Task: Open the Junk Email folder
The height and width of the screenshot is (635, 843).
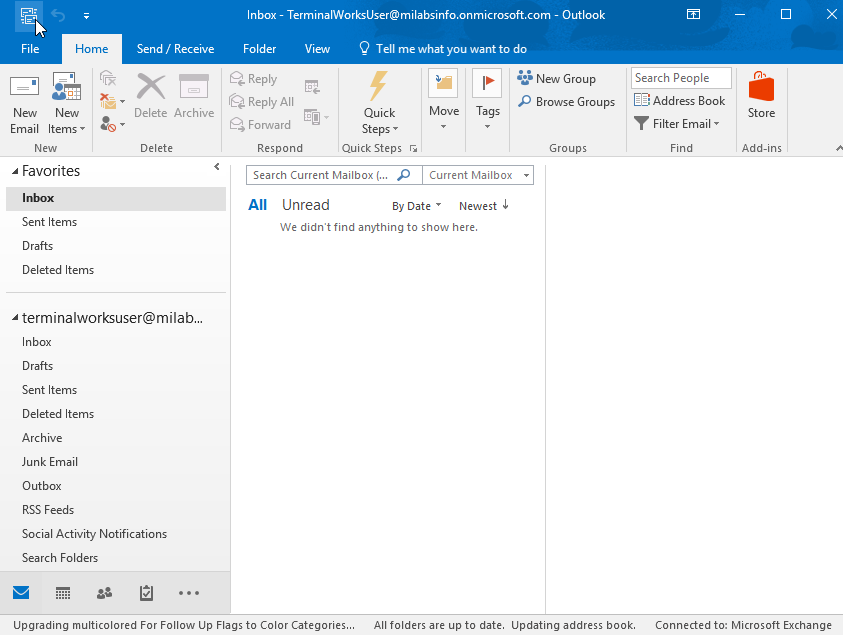Action: coord(116,462)
